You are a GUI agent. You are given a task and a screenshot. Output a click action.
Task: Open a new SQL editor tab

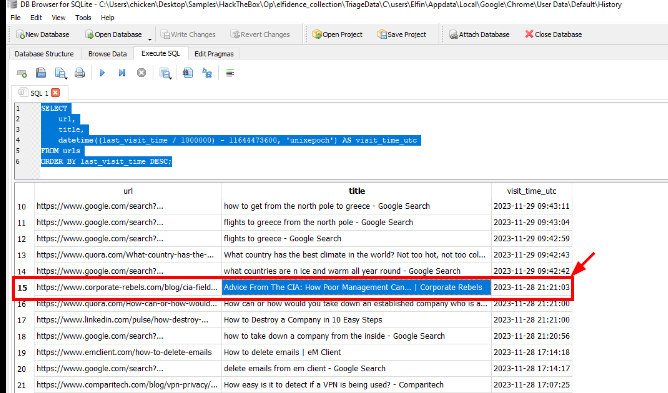click(x=22, y=73)
